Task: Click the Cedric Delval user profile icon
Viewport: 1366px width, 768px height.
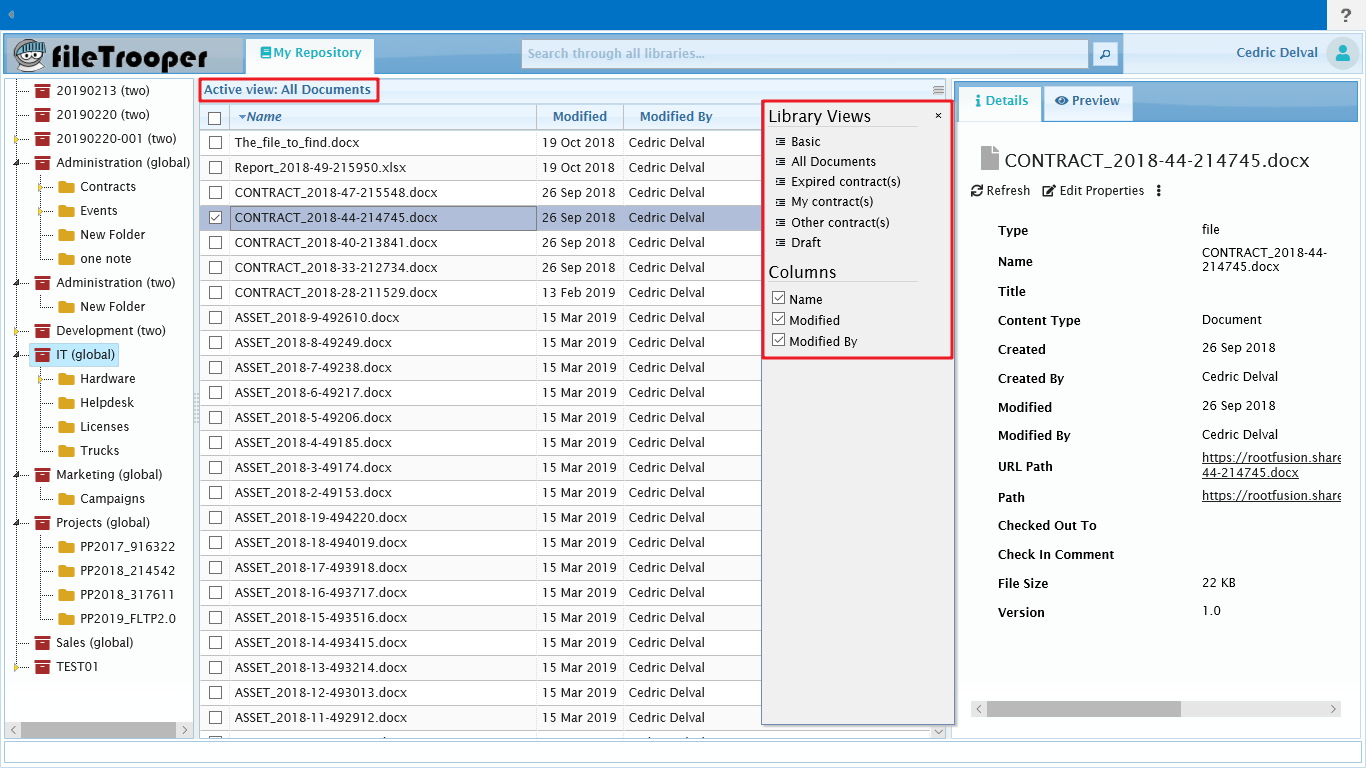Action: (1341, 52)
